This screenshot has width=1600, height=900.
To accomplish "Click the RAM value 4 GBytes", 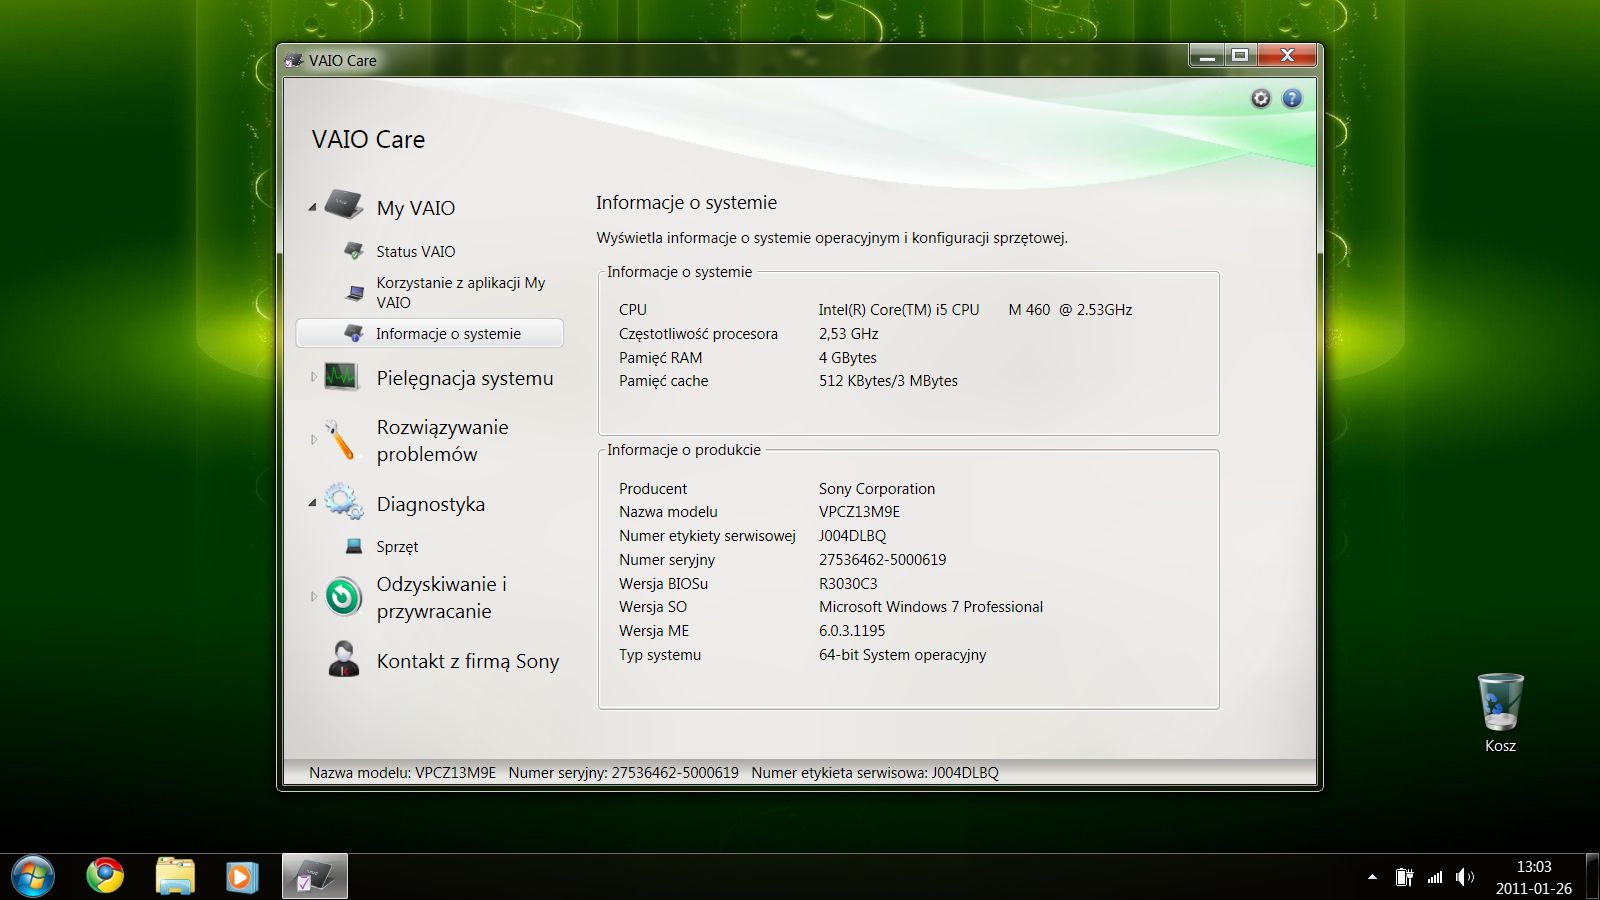I will coord(847,358).
